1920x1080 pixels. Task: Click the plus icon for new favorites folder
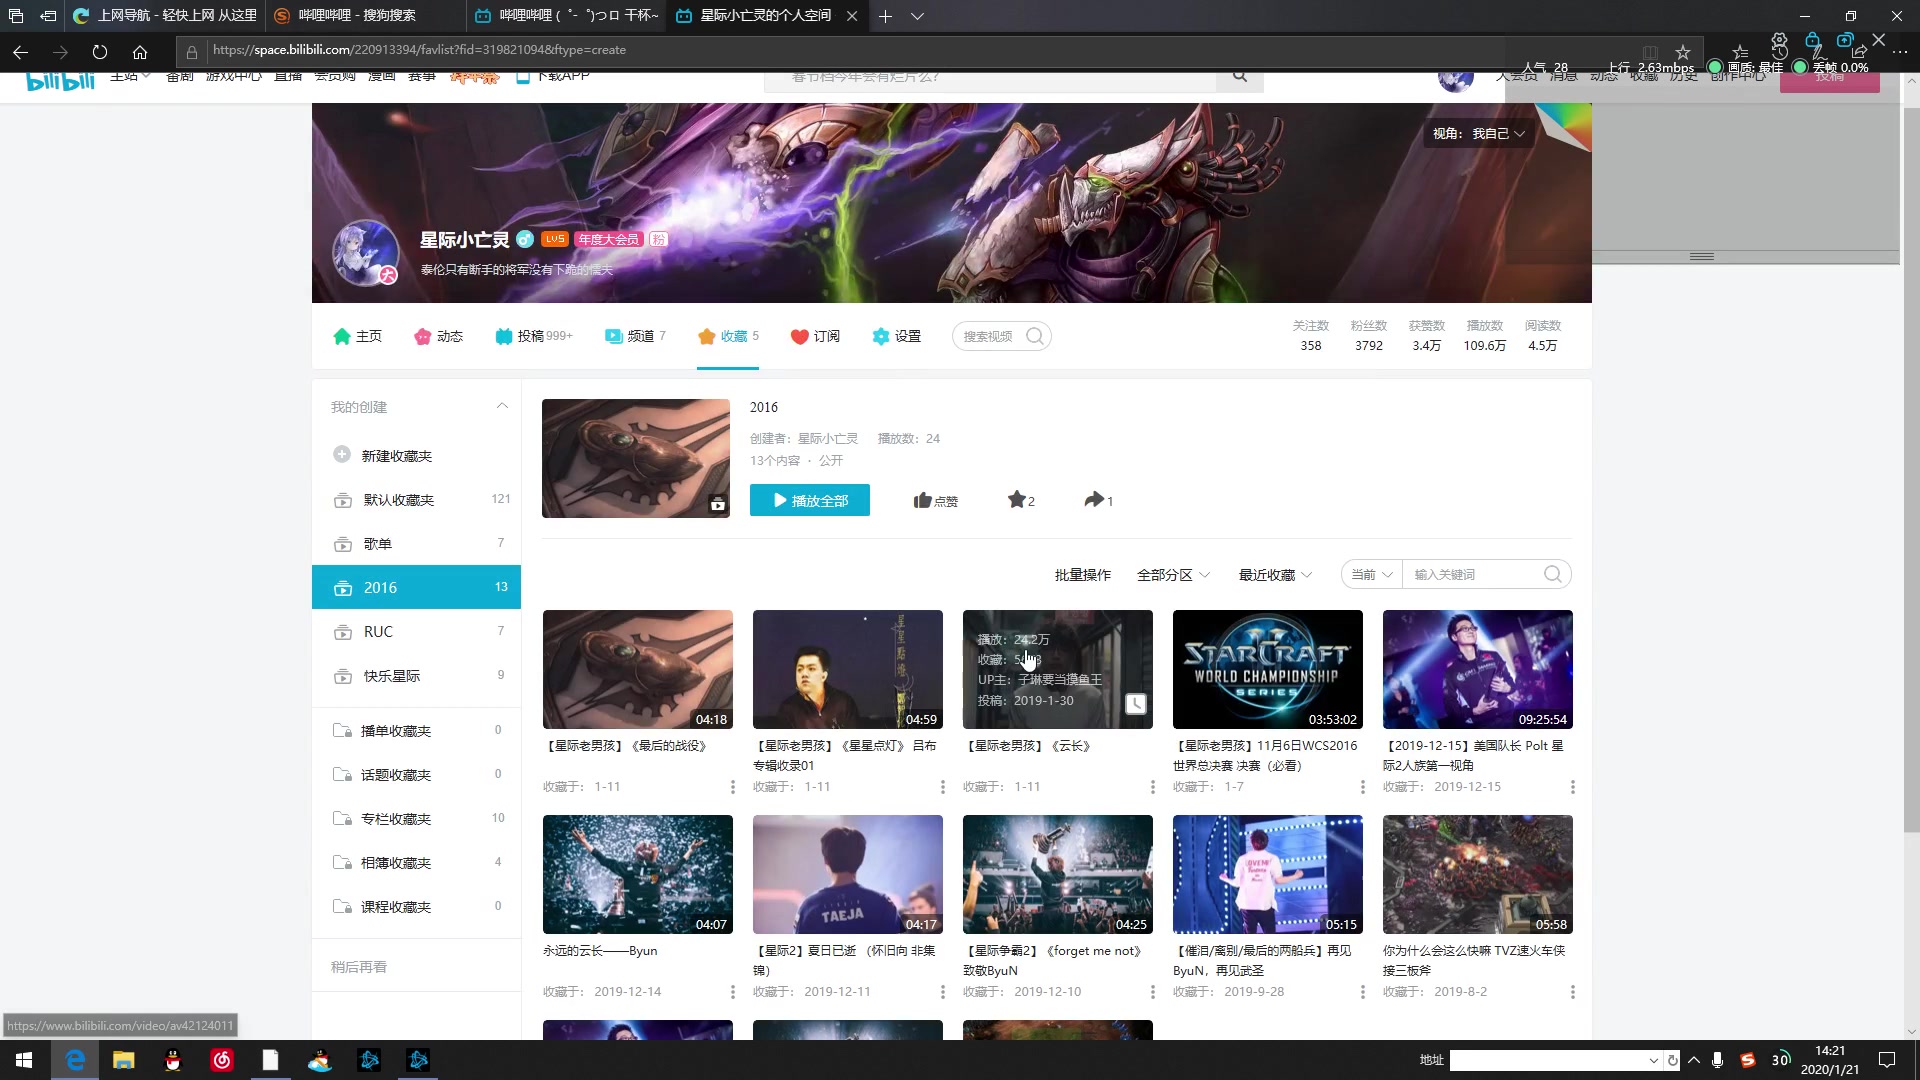[342, 455]
